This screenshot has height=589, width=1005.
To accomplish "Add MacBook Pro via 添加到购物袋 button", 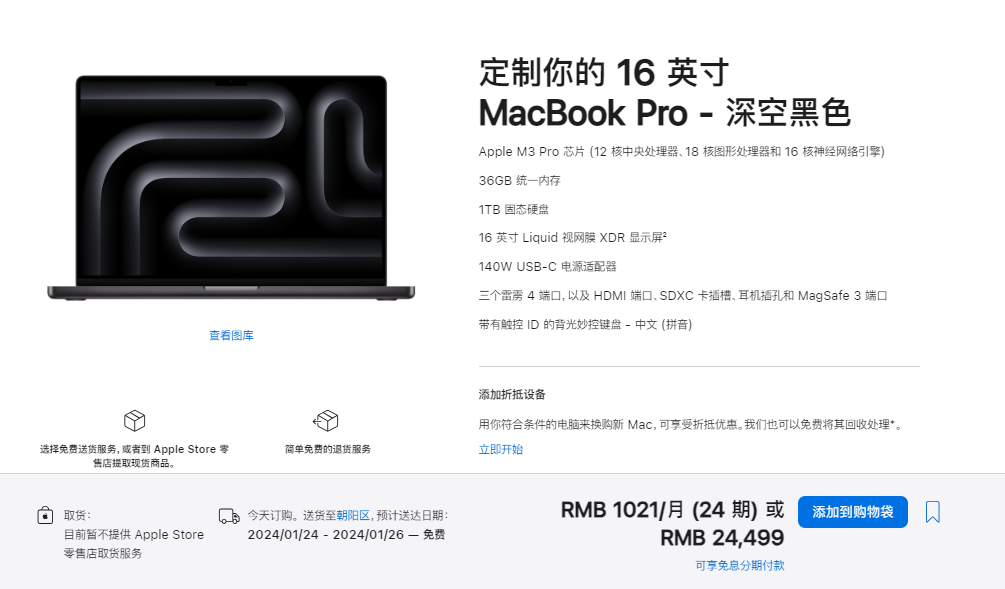I will pyautogui.click(x=852, y=512).
